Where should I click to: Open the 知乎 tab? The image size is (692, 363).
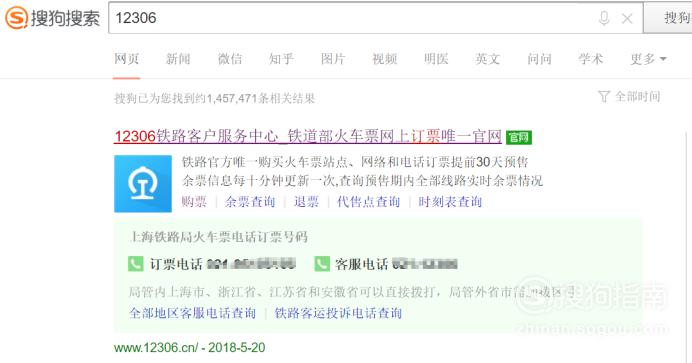click(281, 59)
